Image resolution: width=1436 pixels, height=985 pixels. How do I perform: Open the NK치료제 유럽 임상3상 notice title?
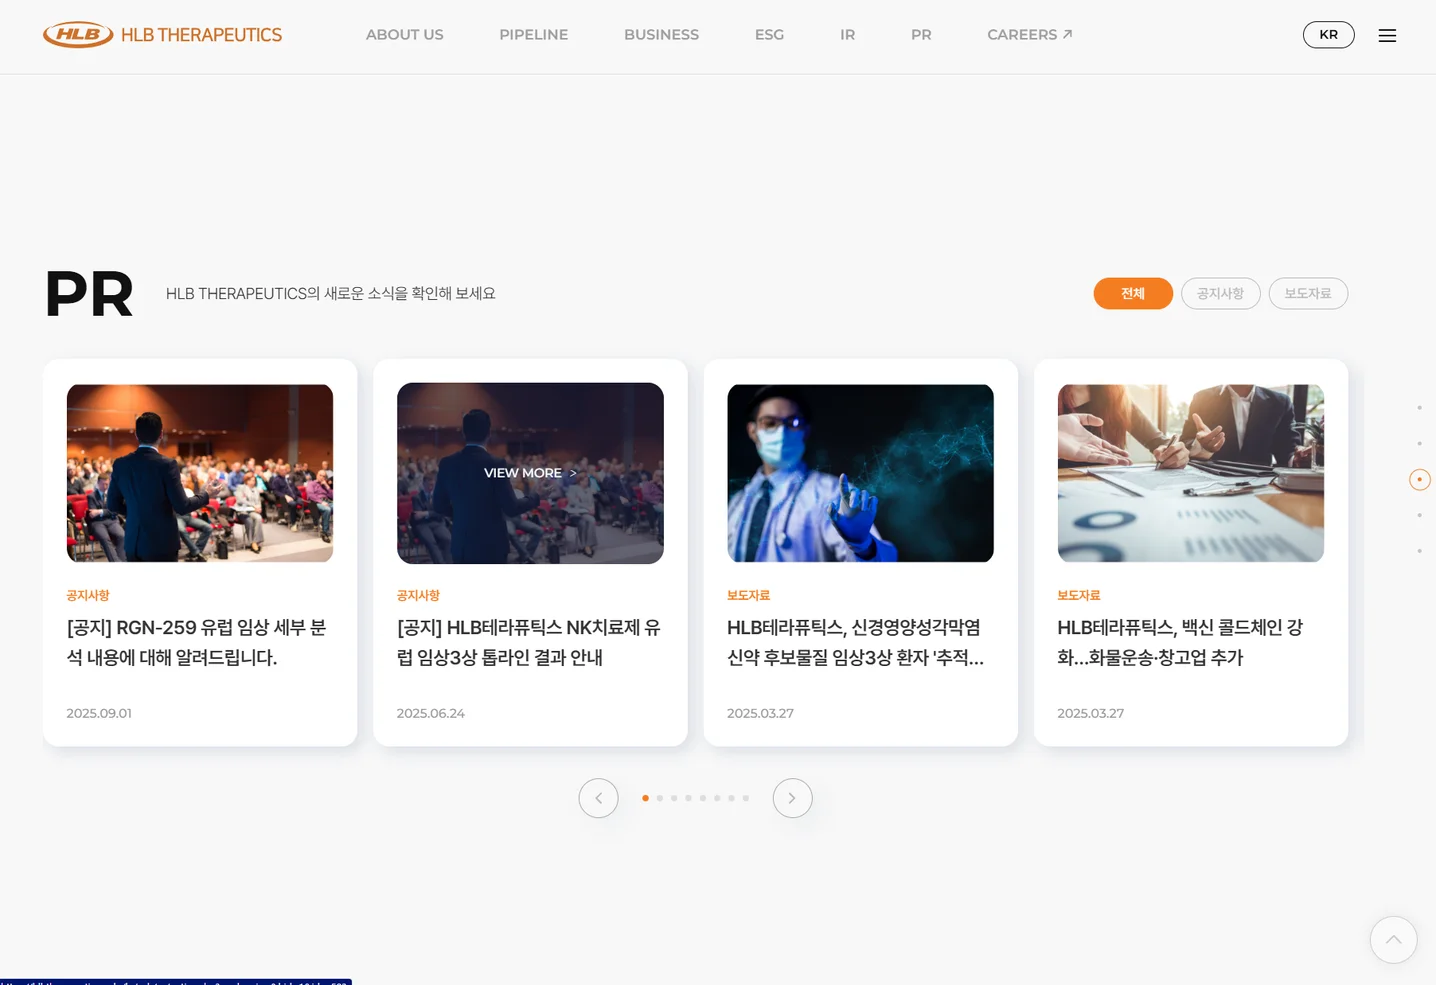(529, 642)
